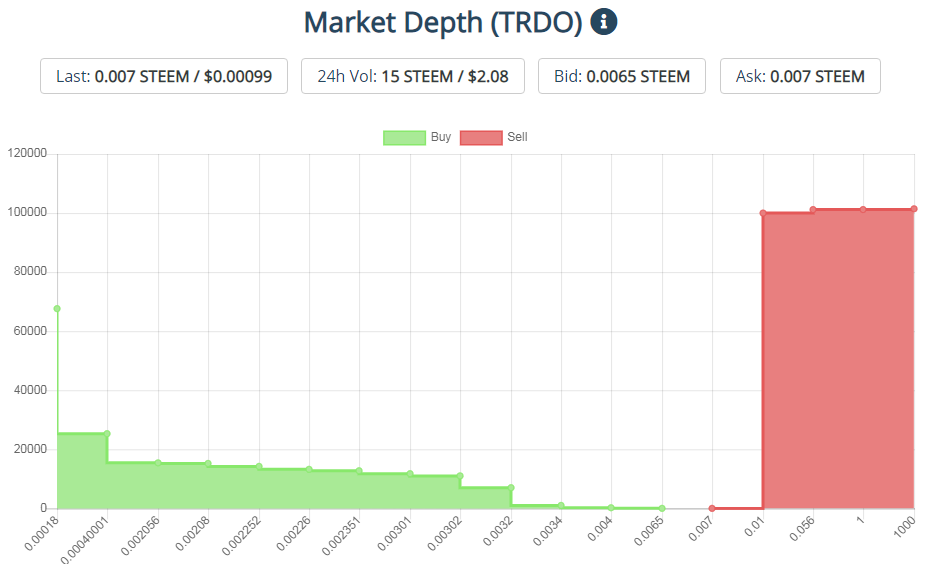933x564 pixels.
Task: Select the sell data point at price 1
Action: pos(863,209)
